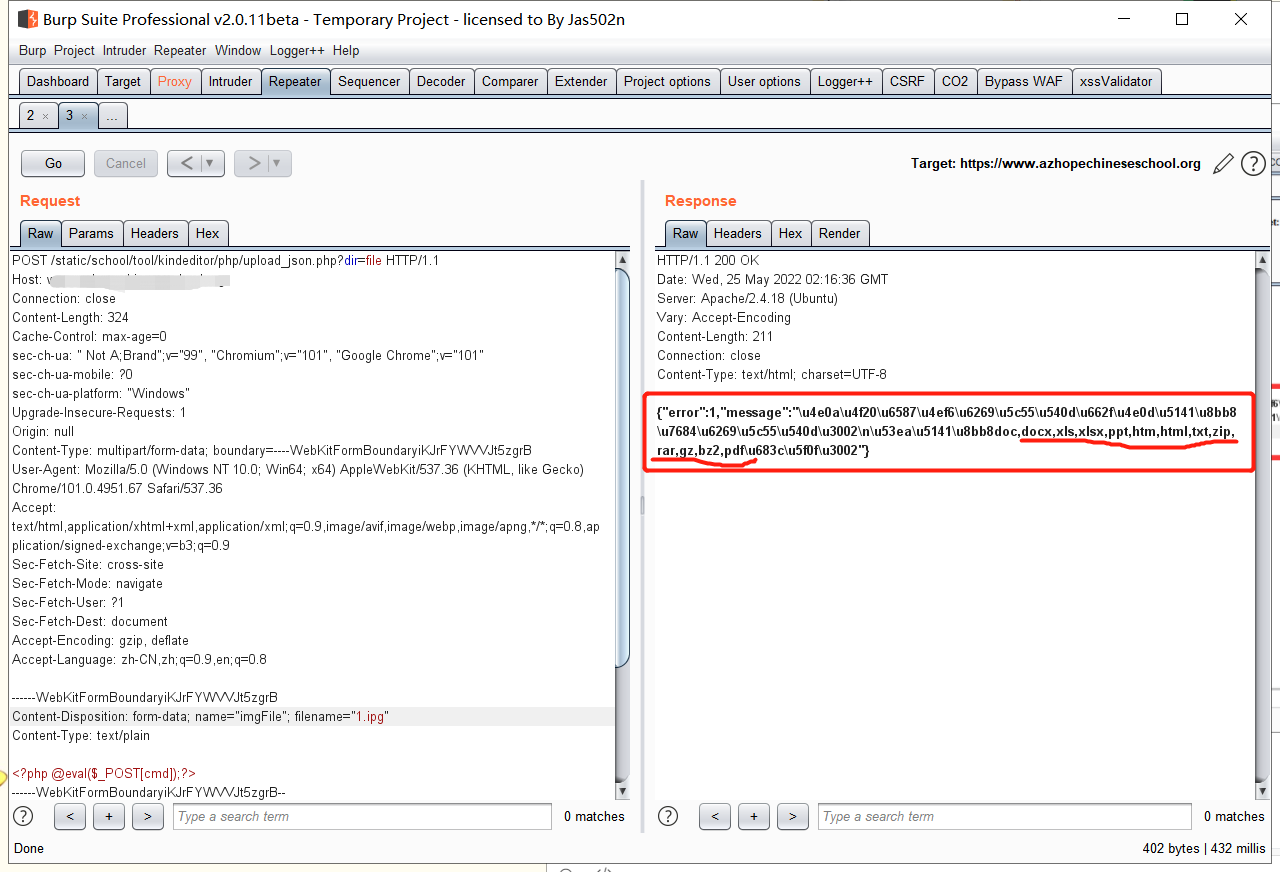The image size is (1280, 872).
Task: Open Bypass WAF tab
Action: click(1024, 82)
